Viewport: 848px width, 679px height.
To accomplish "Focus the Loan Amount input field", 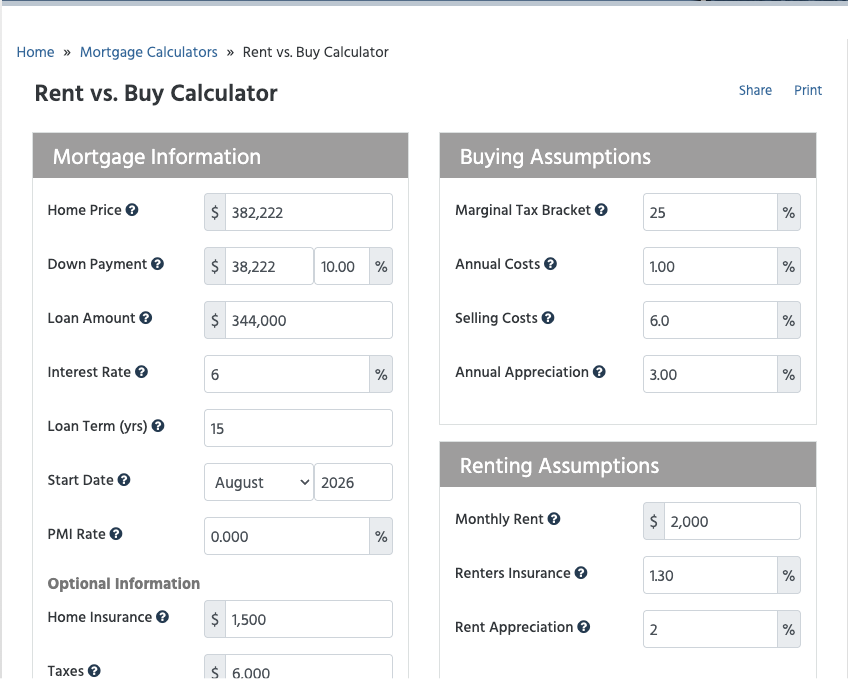I will tap(309, 320).
